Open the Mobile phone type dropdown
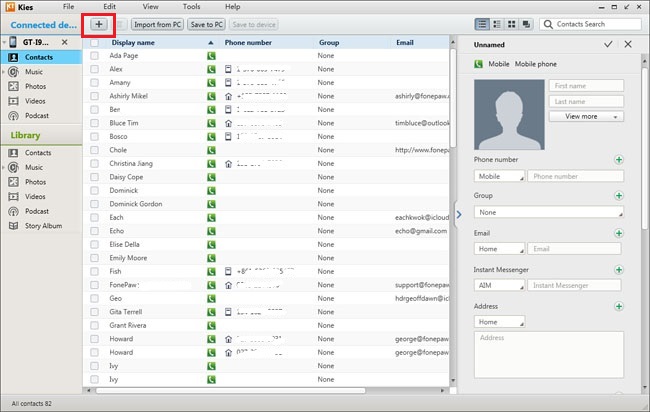This screenshot has height=412, width=650. (x=499, y=176)
